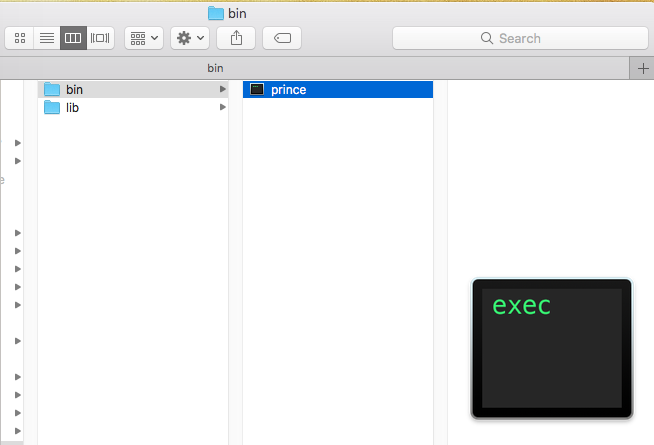Select column view mode
The width and height of the screenshot is (654, 445).
coord(73,38)
